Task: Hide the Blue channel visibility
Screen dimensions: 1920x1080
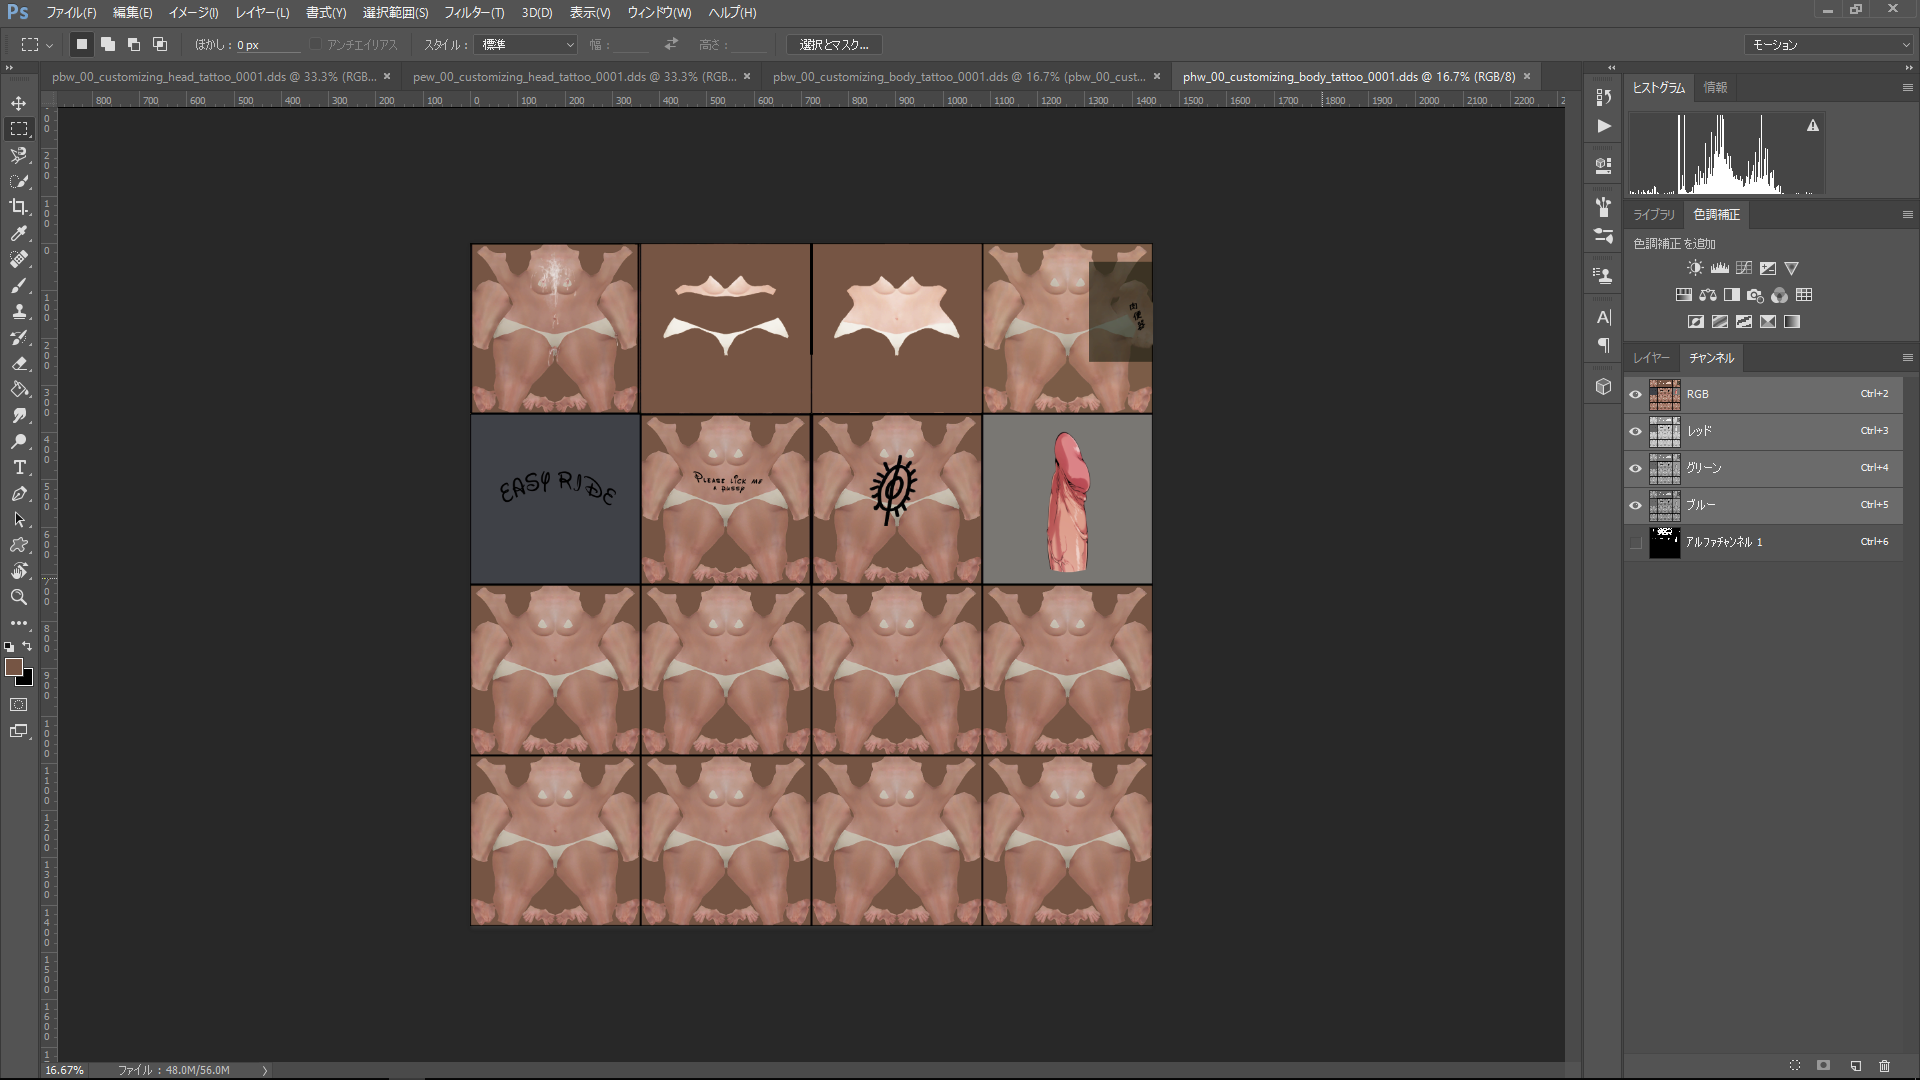Action: (x=1636, y=505)
